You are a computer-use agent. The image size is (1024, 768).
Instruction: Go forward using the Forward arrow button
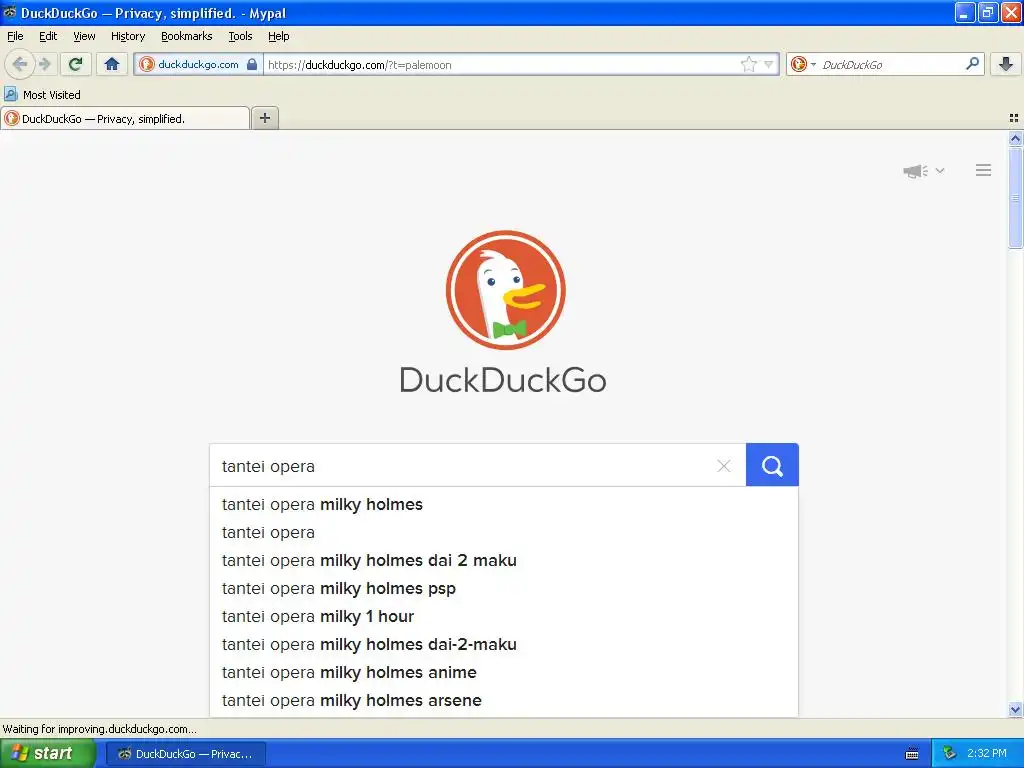click(44, 64)
